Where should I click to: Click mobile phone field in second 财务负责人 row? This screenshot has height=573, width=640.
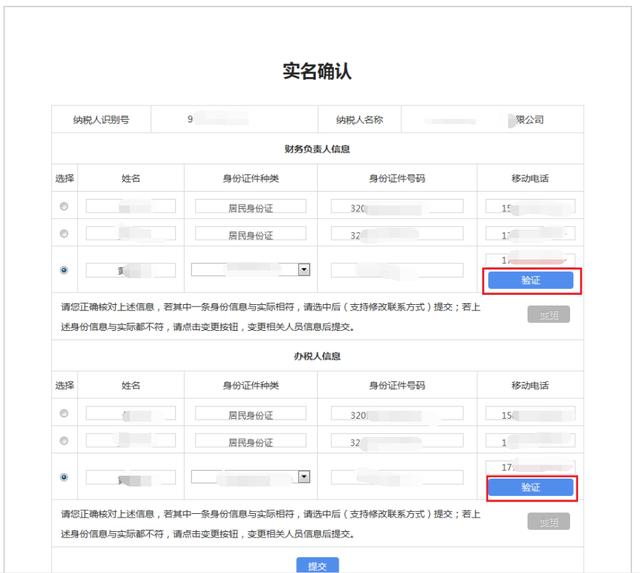[x=531, y=233]
